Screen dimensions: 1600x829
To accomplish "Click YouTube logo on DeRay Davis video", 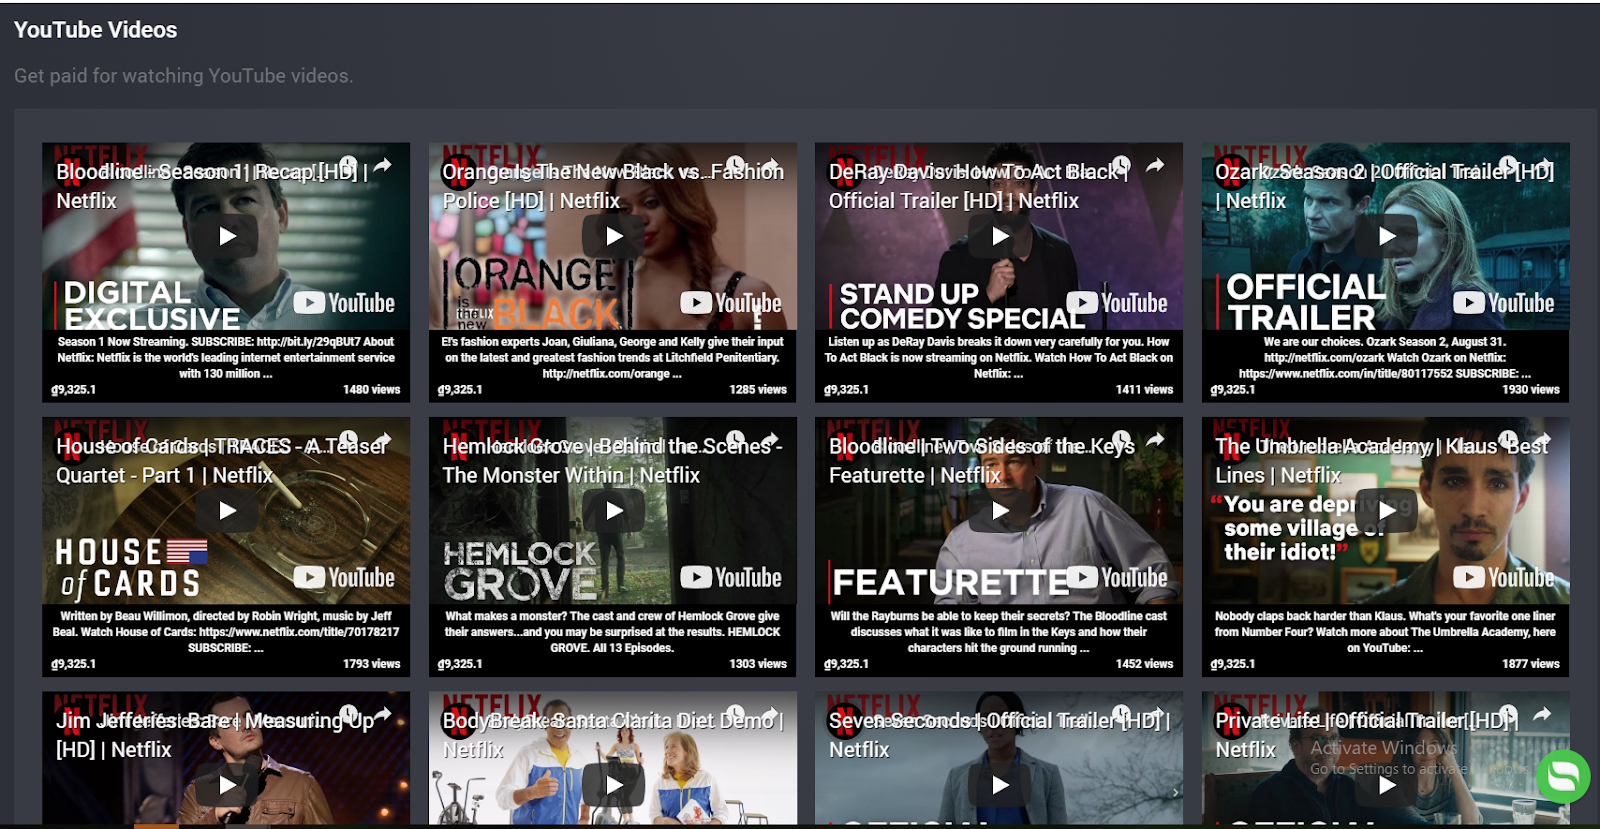I will coord(1117,303).
